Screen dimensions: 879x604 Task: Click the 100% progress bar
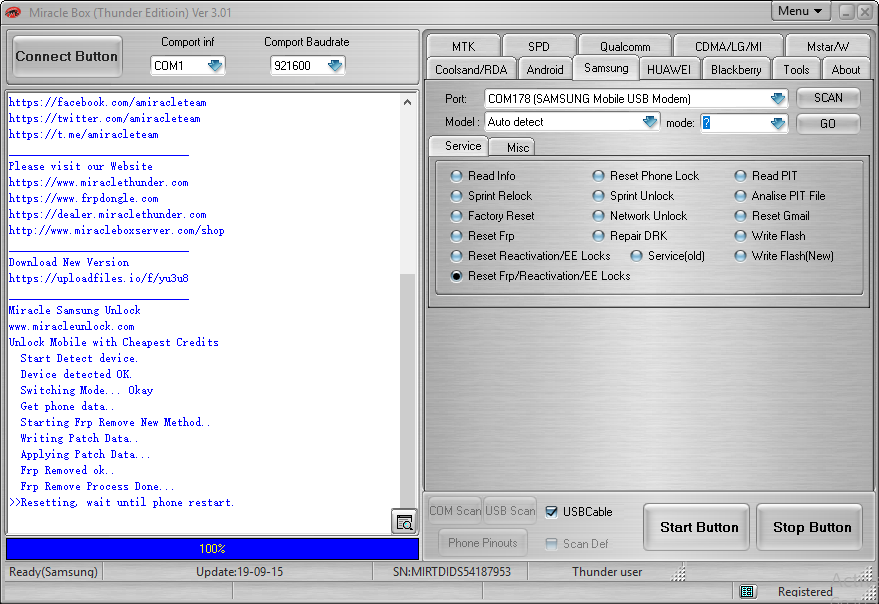click(x=212, y=548)
